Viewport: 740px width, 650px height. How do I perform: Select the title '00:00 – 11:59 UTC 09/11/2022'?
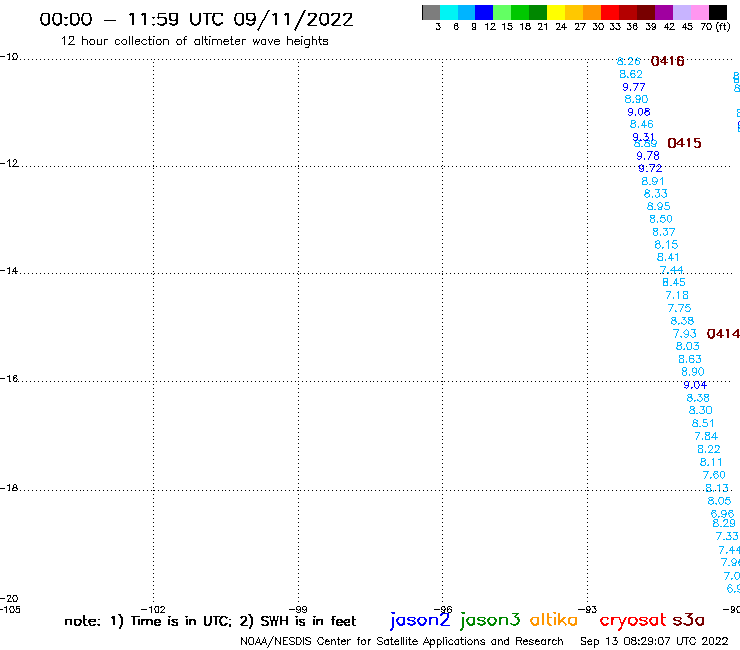(196, 19)
